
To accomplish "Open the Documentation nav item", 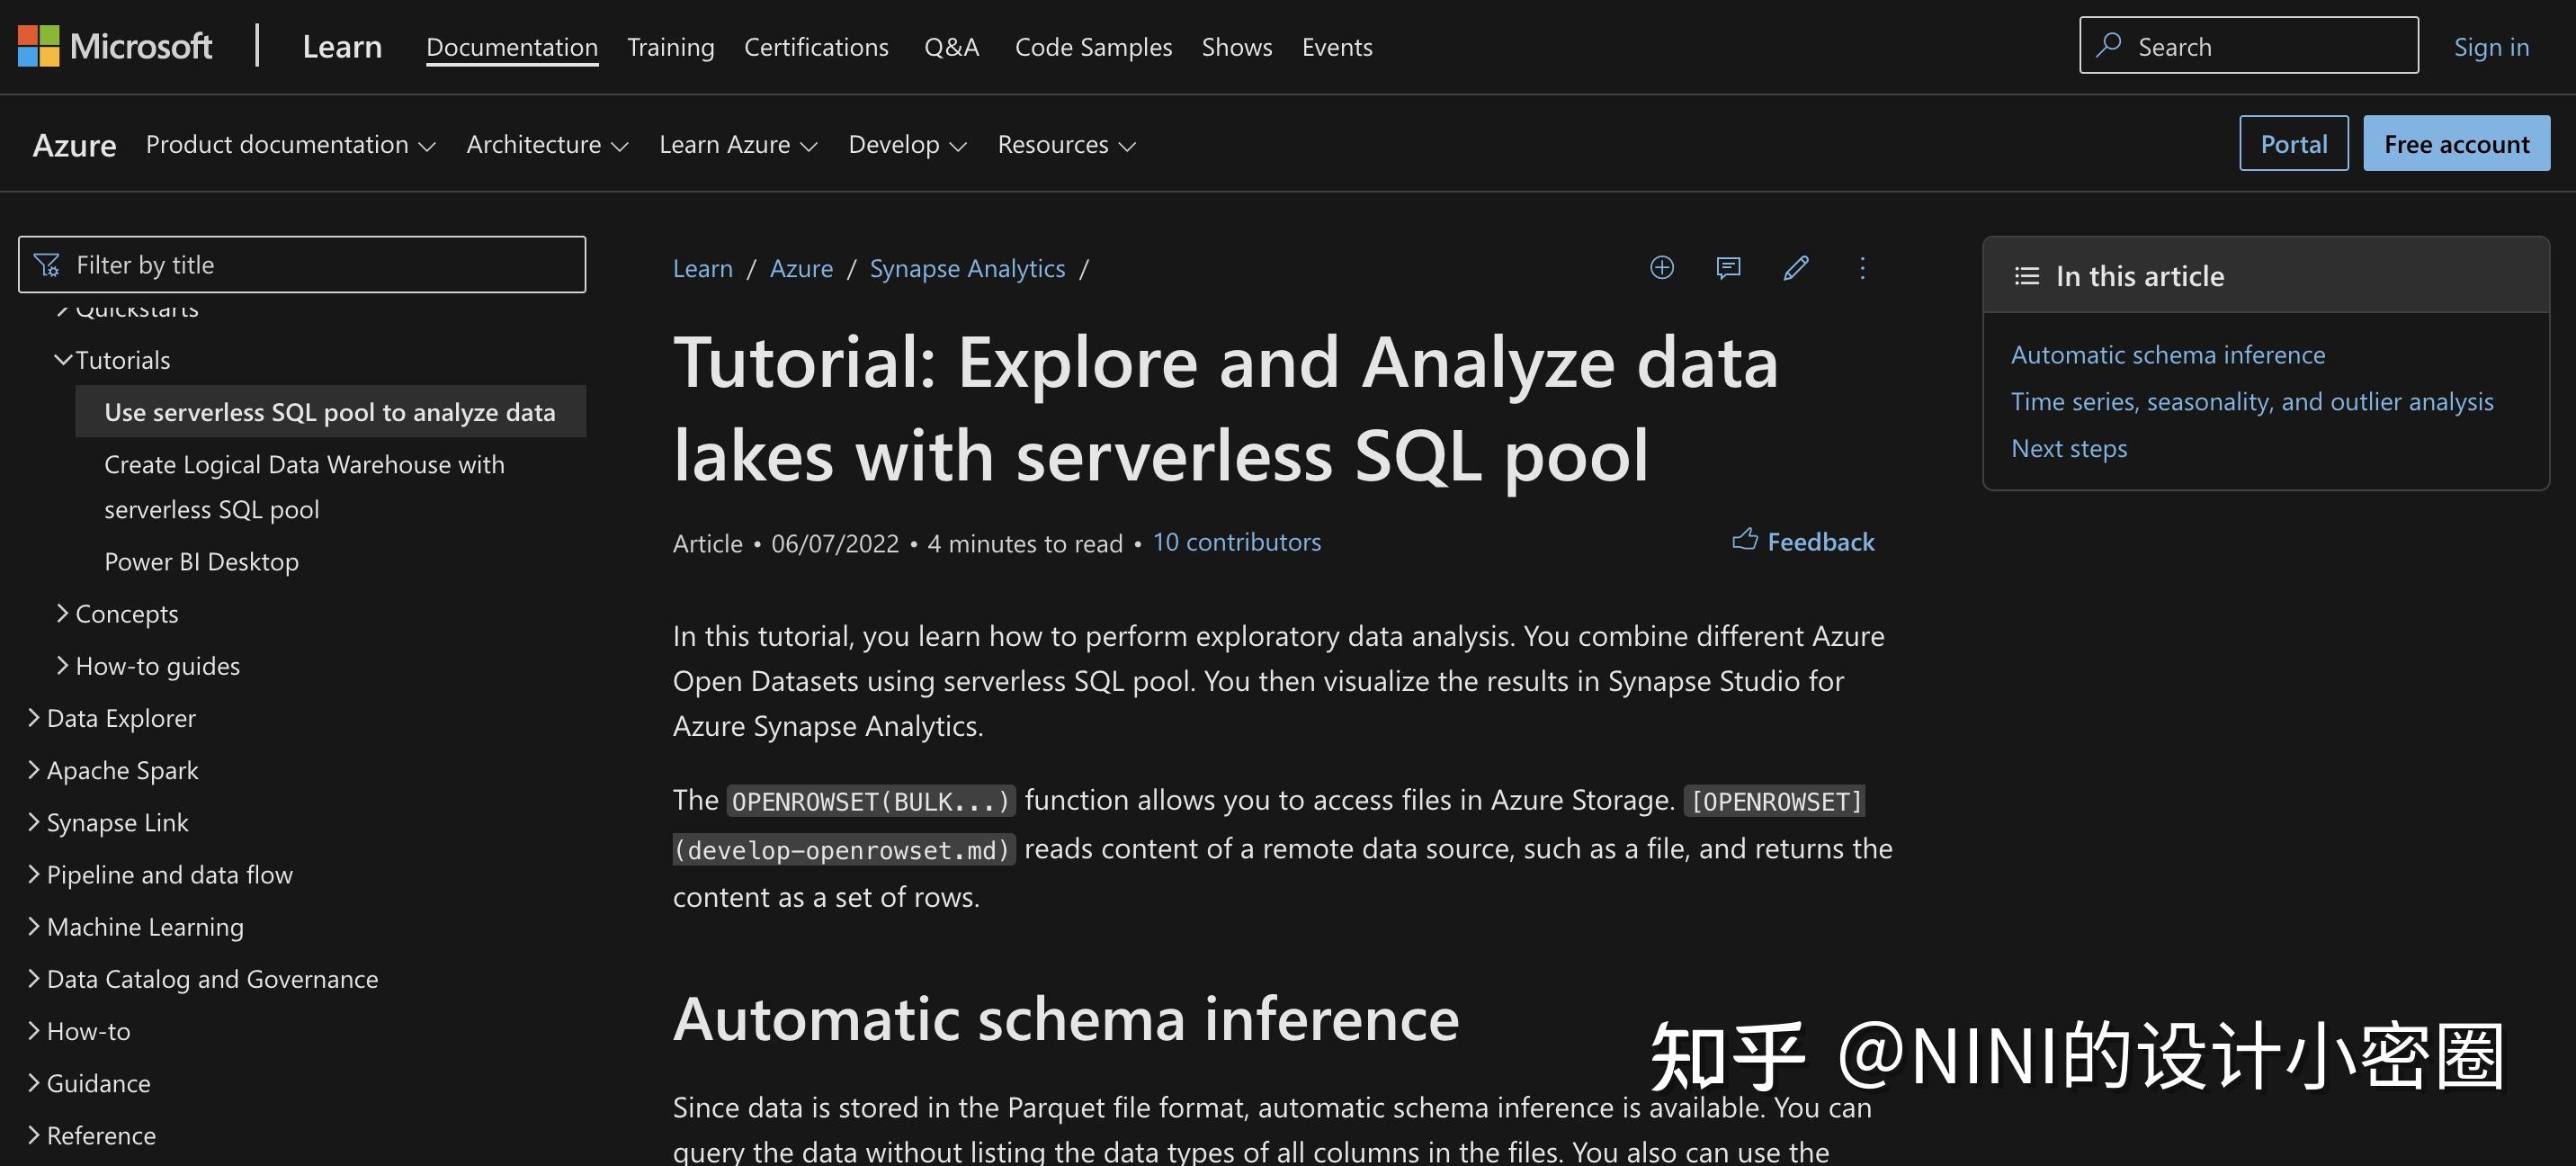I will coord(512,47).
